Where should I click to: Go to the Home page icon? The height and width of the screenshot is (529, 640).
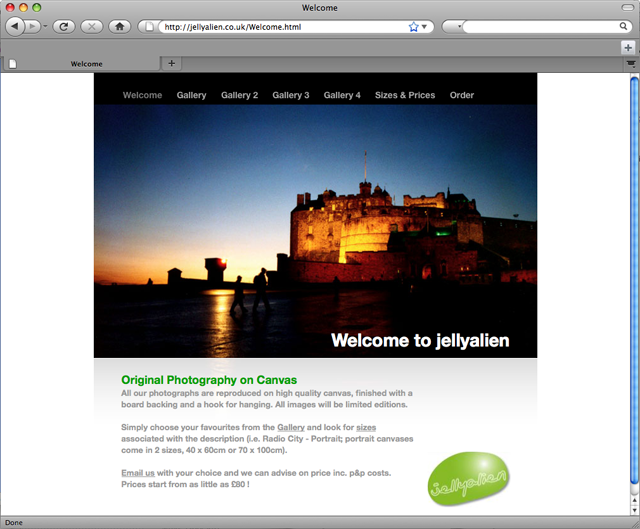coord(120,27)
